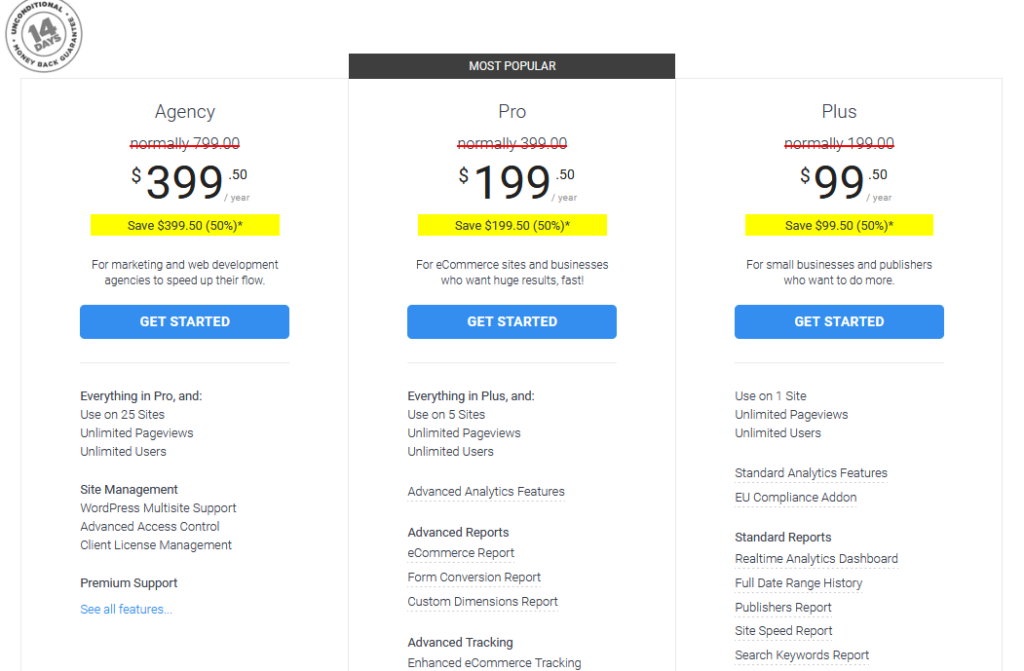1024x671 pixels.
Task: Click Full Date Range History feature
Action: coord(798,583)
